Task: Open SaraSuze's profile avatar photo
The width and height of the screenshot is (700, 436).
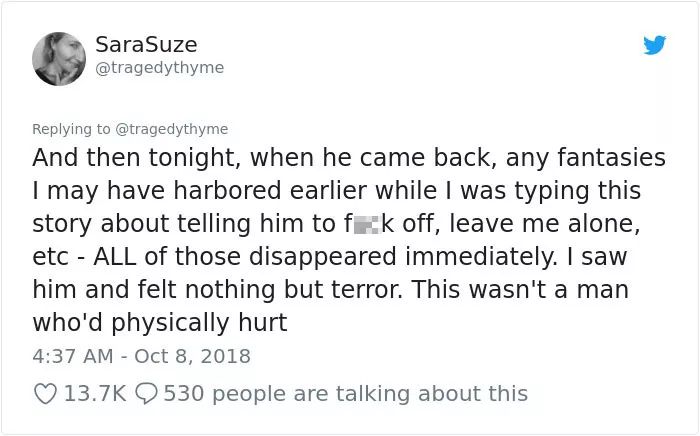Action: (59, 59)
